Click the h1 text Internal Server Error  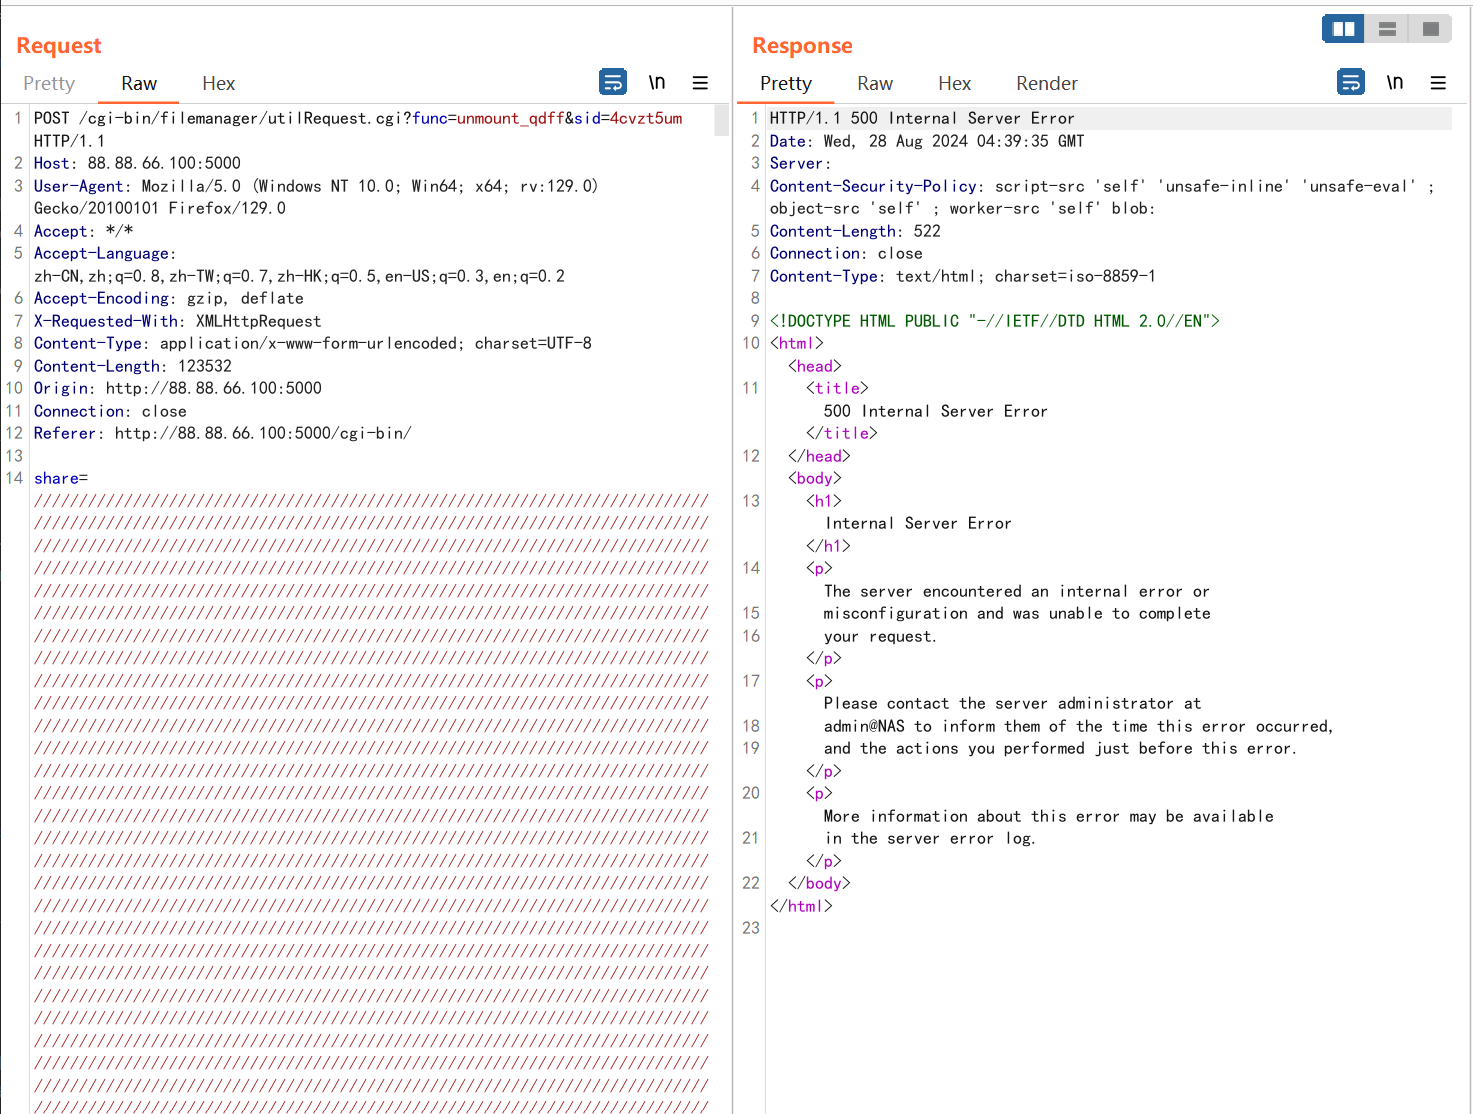(918, 523)
